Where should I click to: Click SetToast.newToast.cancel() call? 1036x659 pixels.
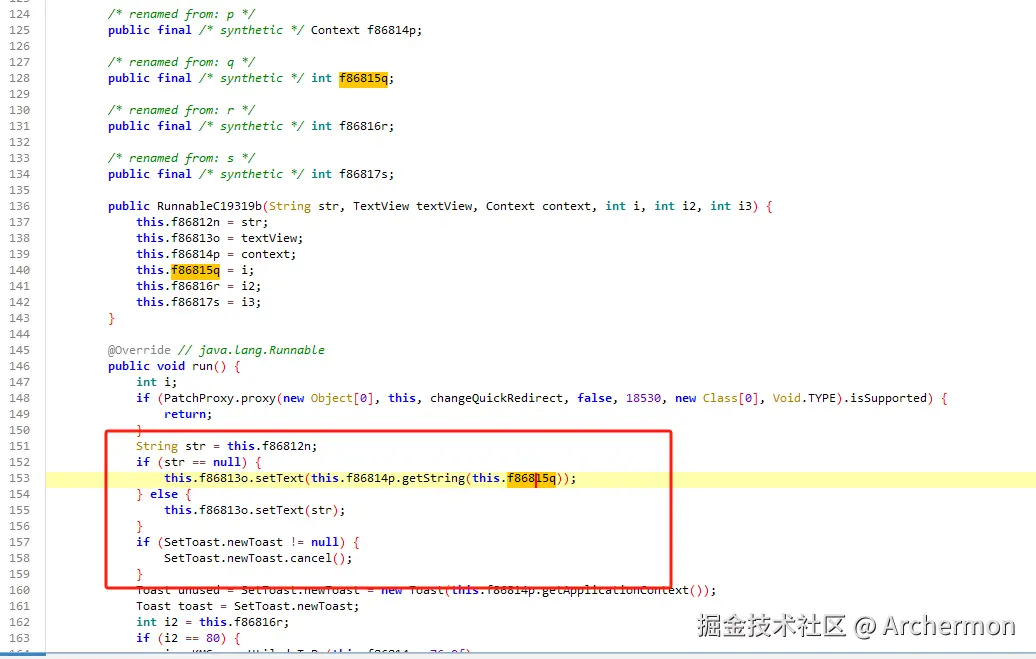click(258, 558)
